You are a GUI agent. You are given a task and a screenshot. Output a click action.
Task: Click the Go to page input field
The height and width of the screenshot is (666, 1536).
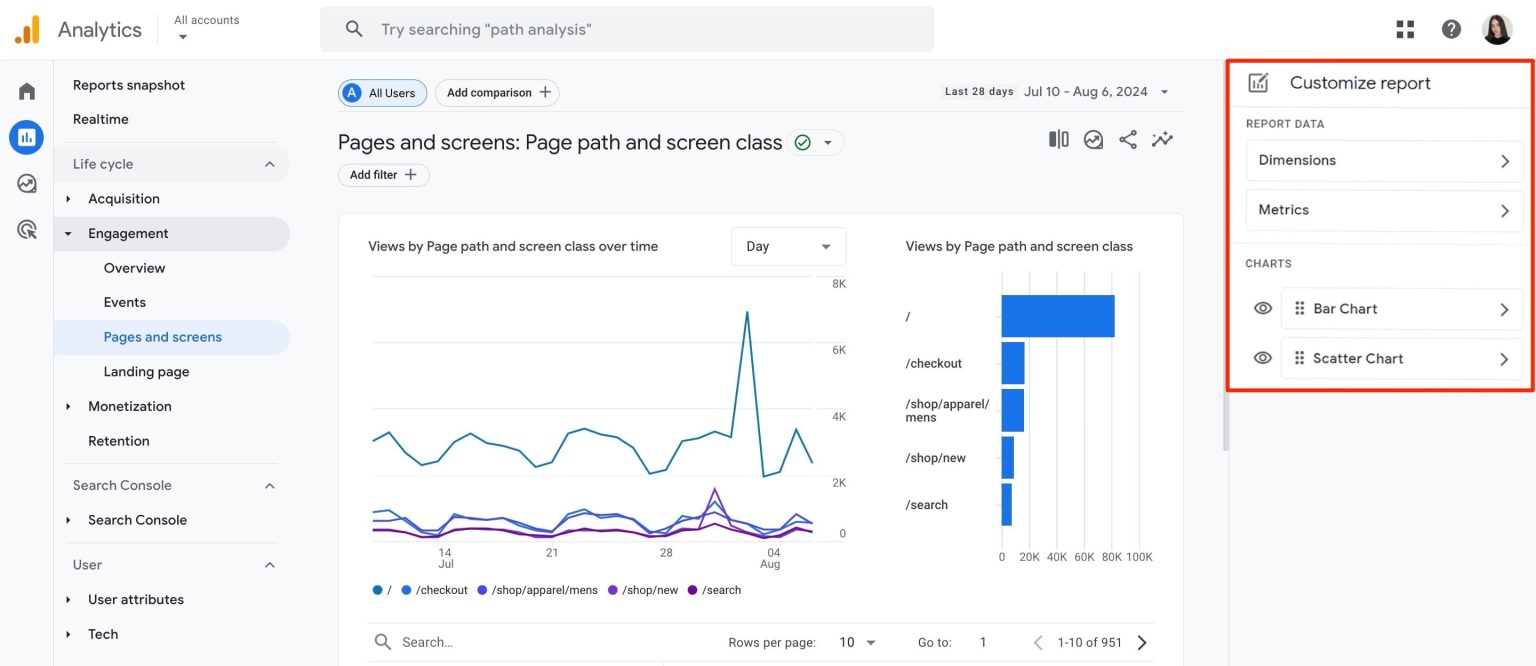pos(982,641)
